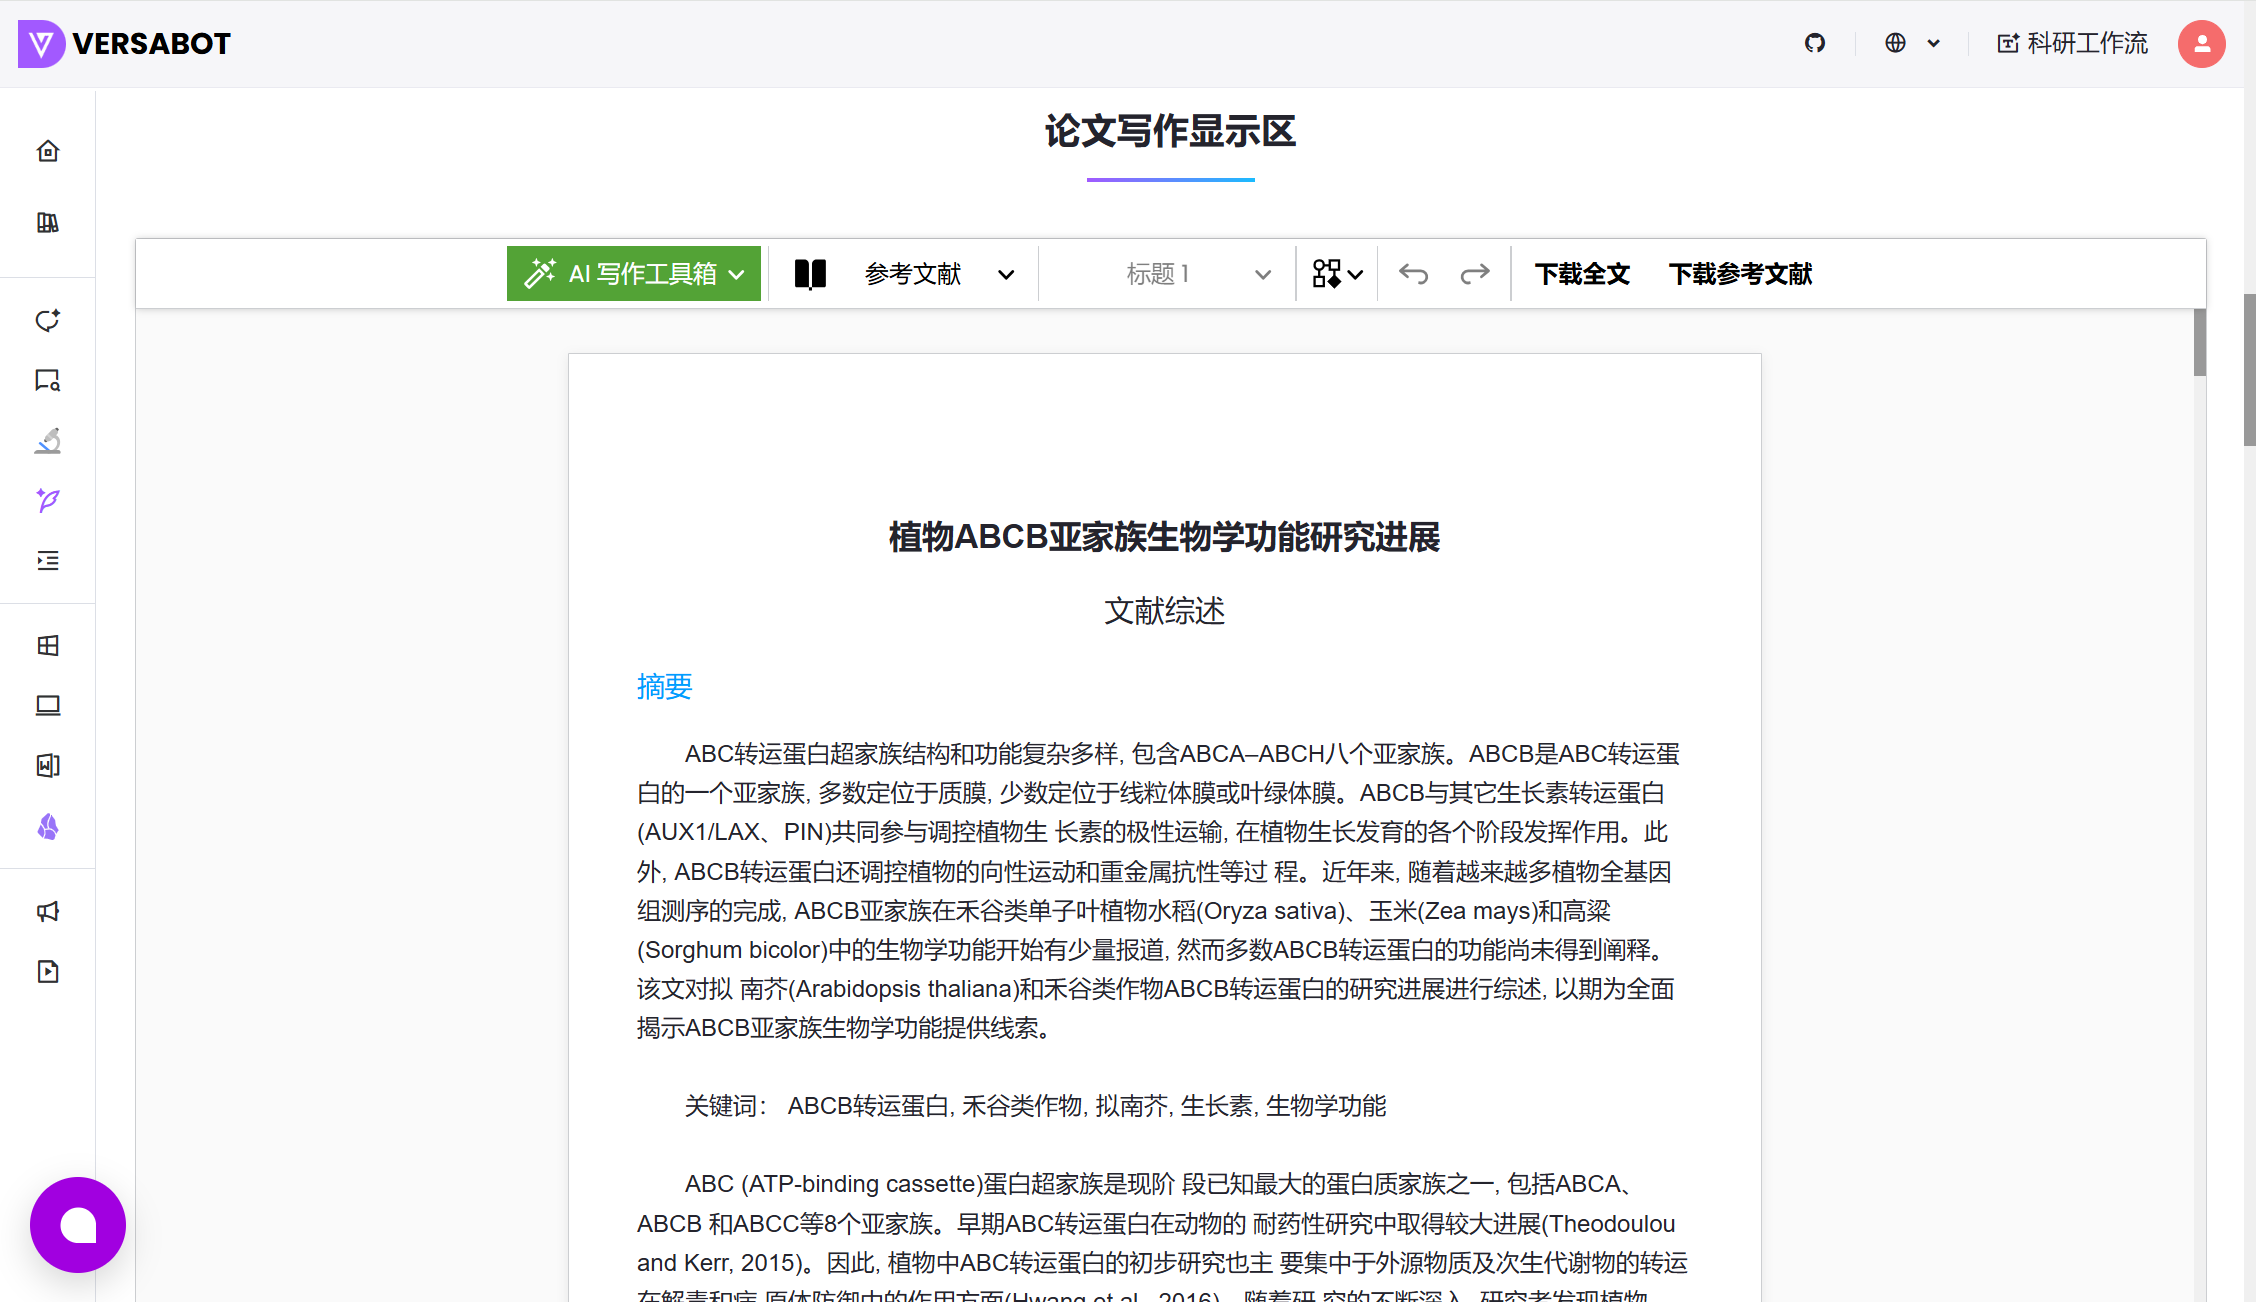This screenshot has width=2256, height=1302.
Task: Click the GitHub icon in header
Action: pyautogui.click(x=1815, y=43)
